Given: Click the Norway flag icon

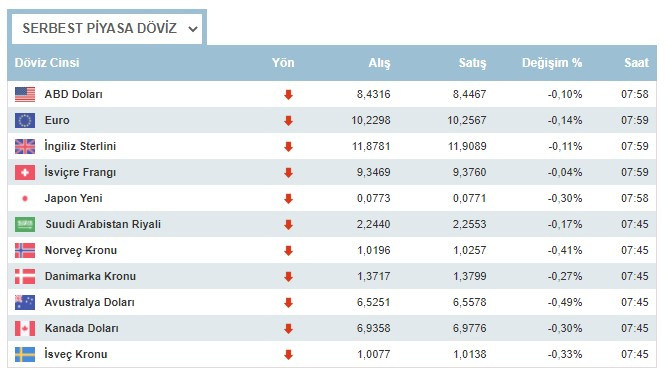Looking at the screenshot, I should coord(25,250).
